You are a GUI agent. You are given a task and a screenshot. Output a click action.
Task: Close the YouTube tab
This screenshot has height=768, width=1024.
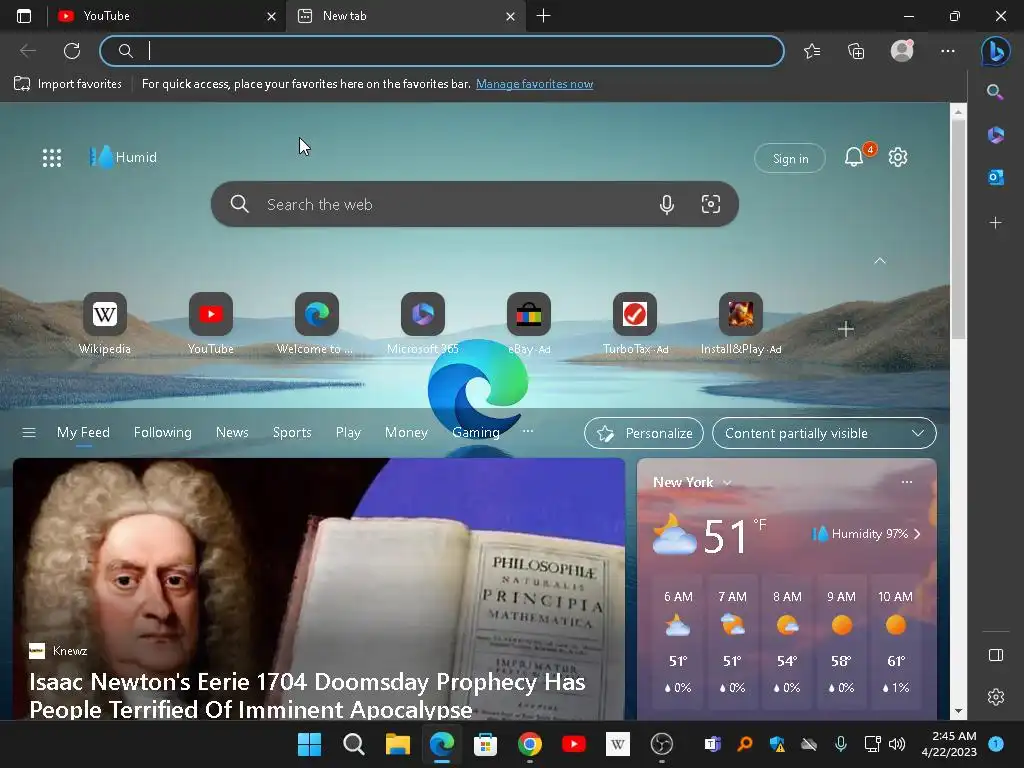tap(271, 16)
